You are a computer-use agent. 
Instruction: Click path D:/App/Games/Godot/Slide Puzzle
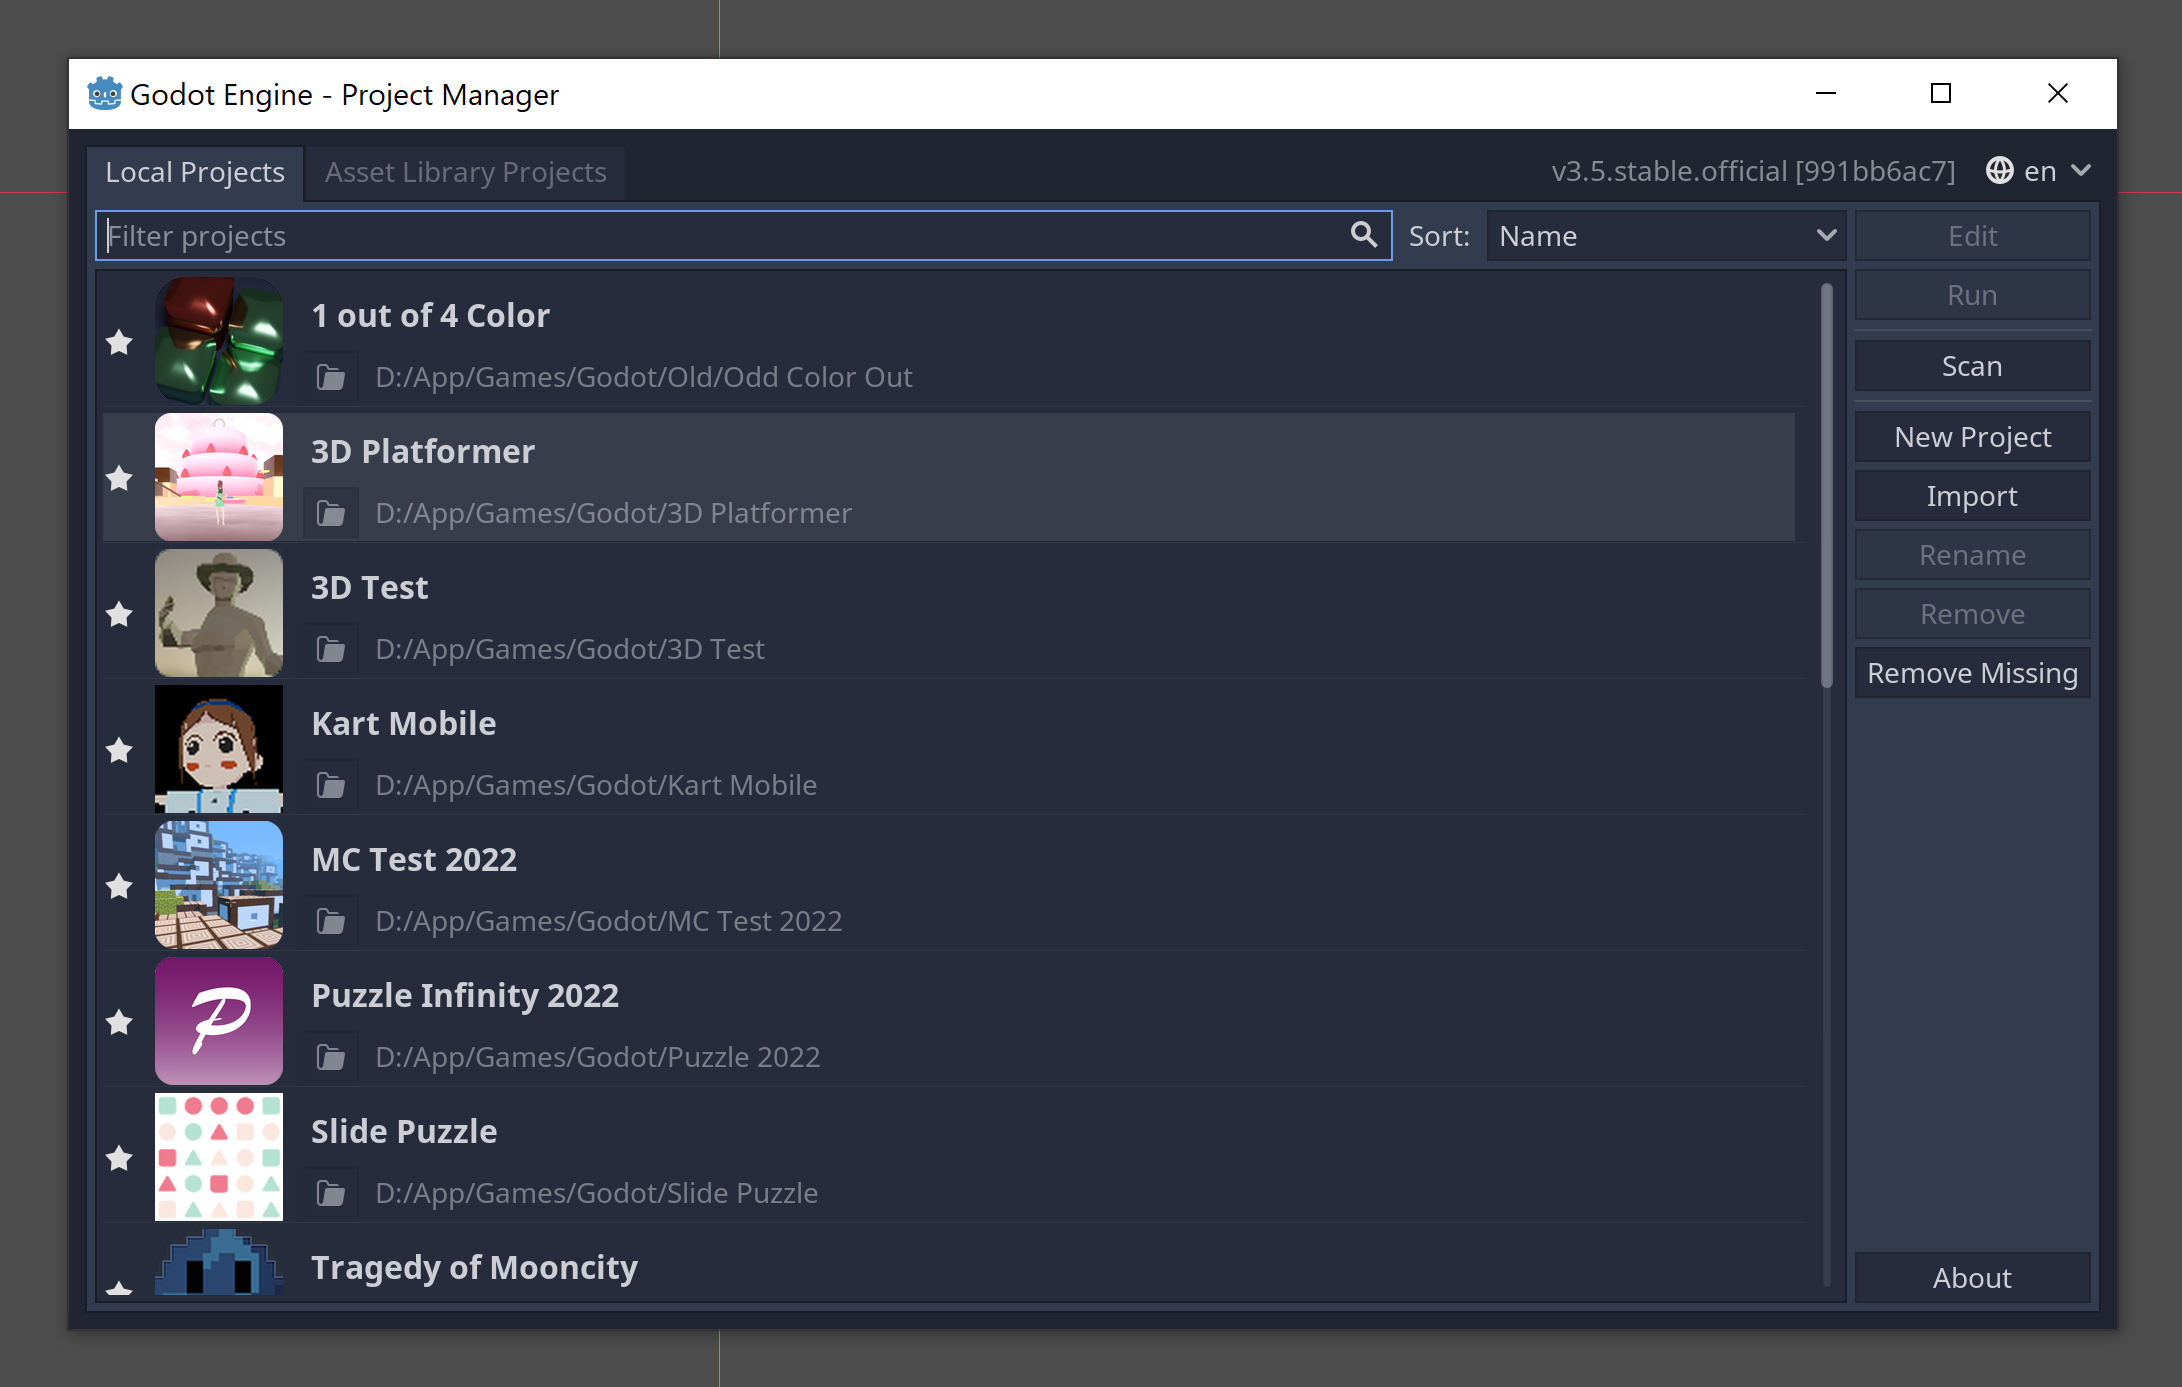pos(597,1193)
